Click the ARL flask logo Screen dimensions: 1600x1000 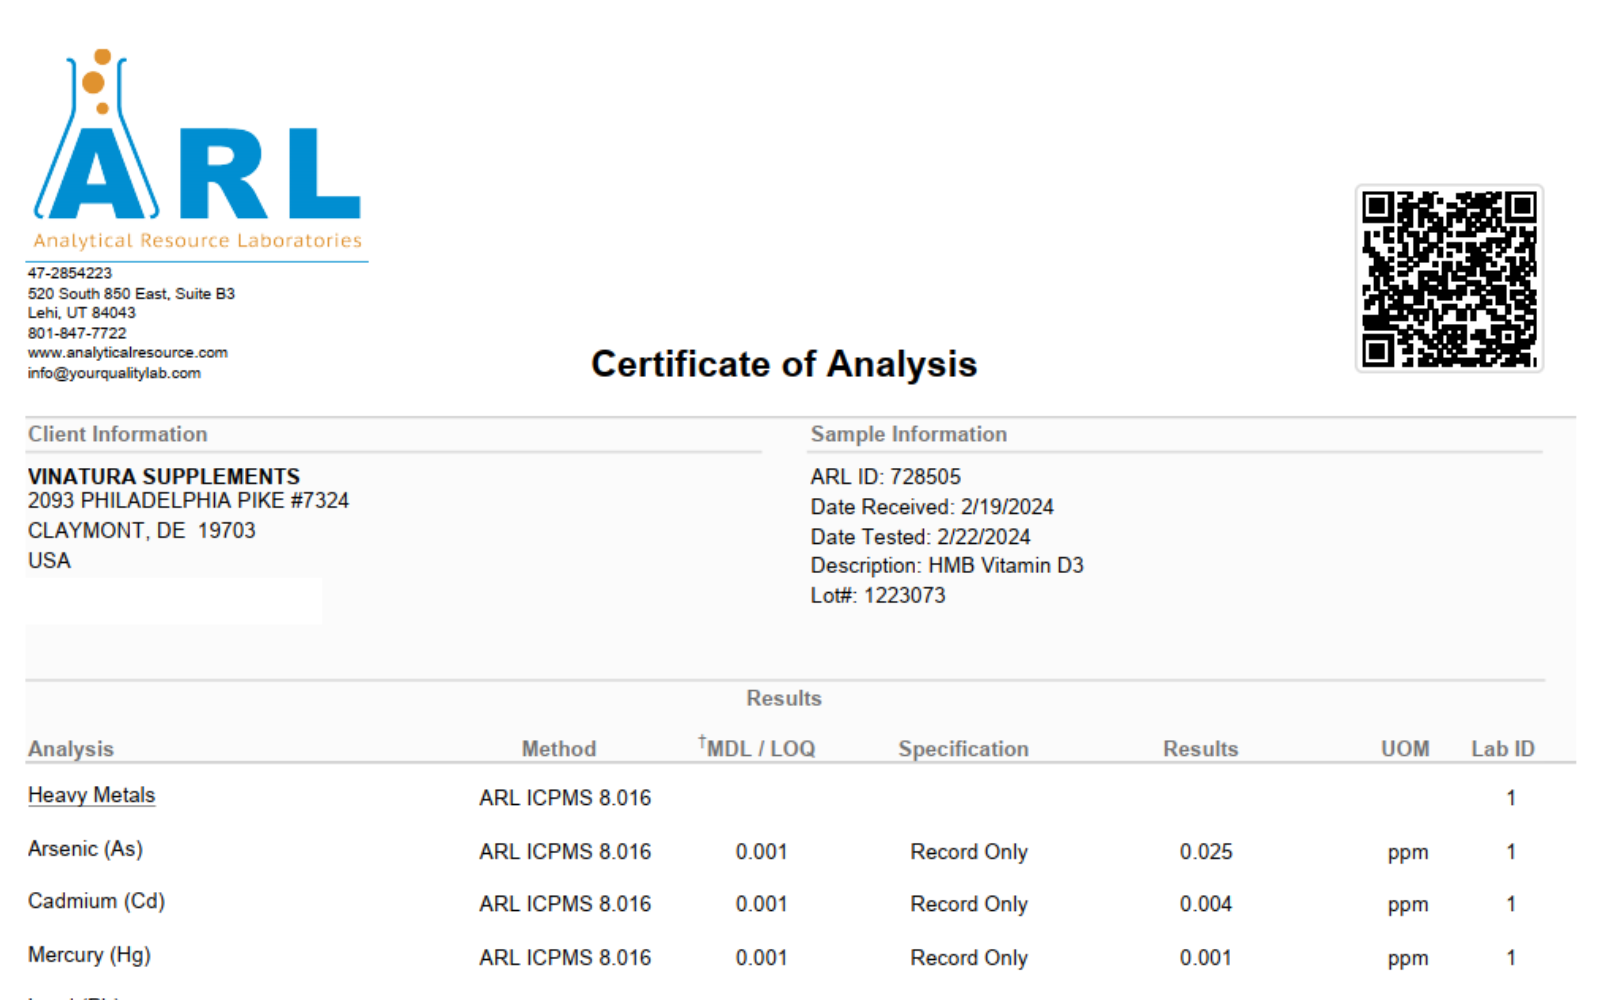197,150
